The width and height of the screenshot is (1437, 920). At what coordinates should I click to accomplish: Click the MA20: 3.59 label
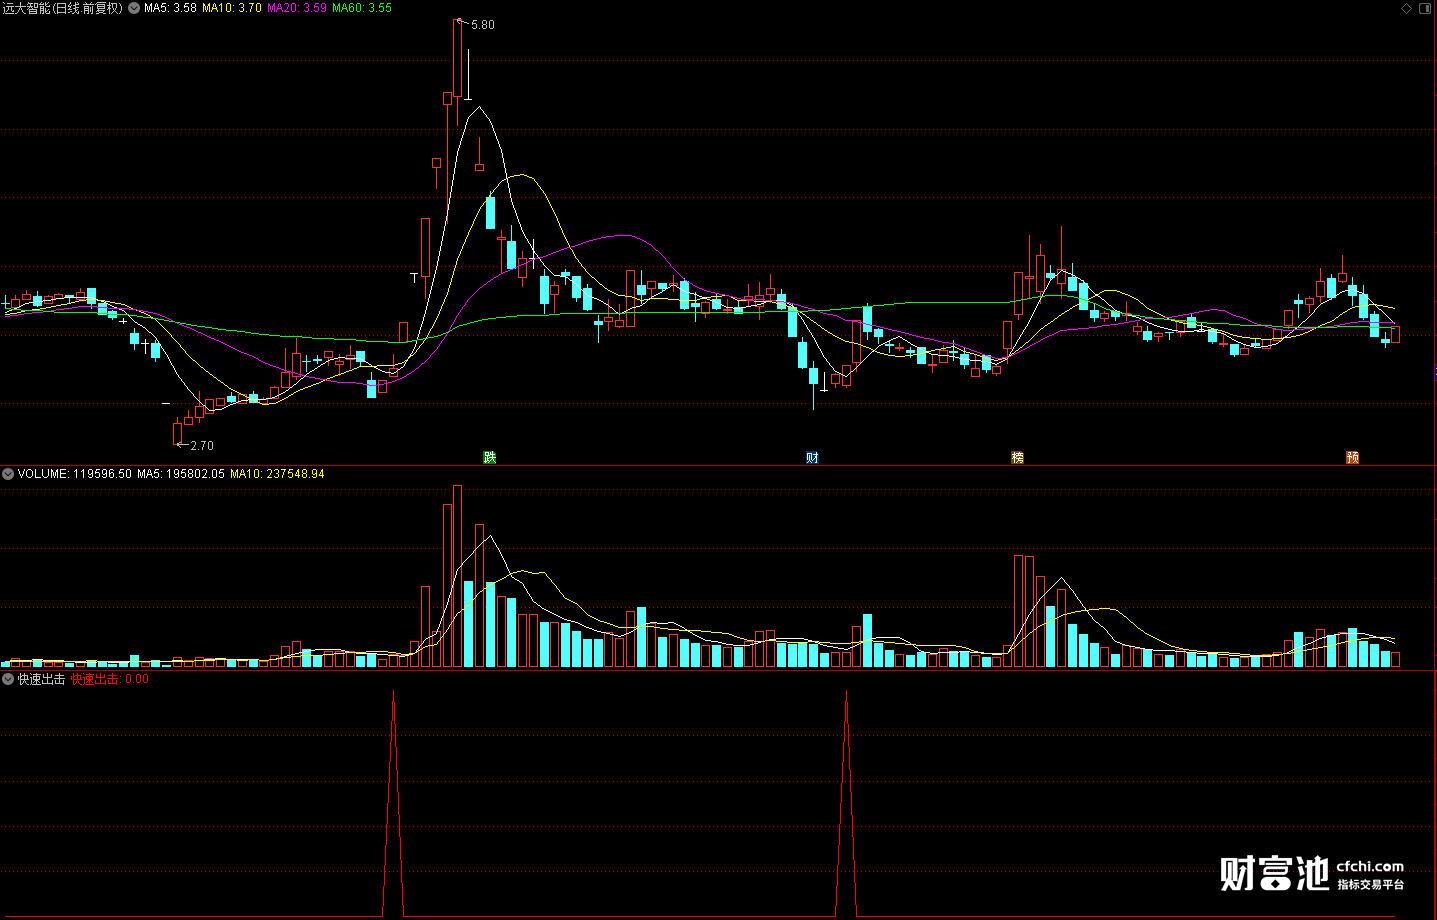coord(297,8)
